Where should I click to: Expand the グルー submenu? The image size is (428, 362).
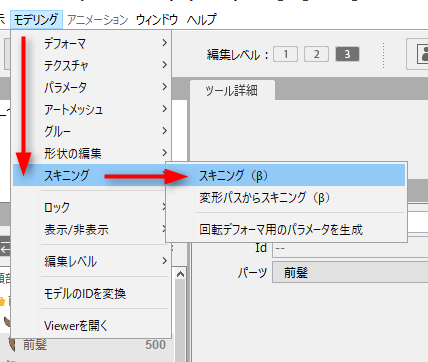coord(92,131)
